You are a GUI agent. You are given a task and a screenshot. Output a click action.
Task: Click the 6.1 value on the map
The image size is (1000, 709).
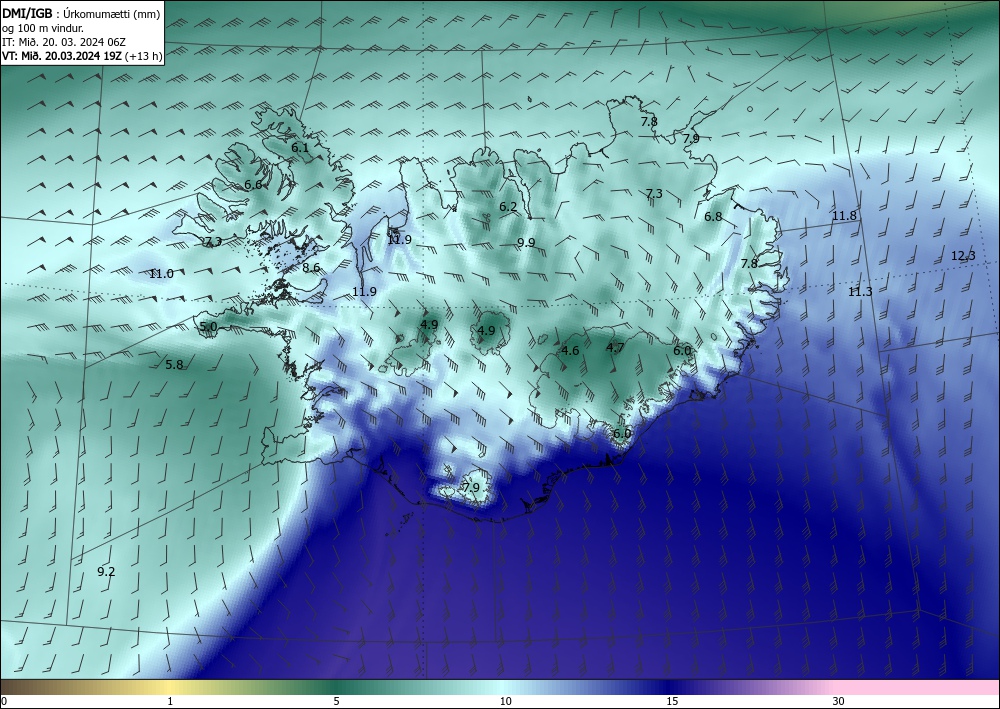[300, 147]
